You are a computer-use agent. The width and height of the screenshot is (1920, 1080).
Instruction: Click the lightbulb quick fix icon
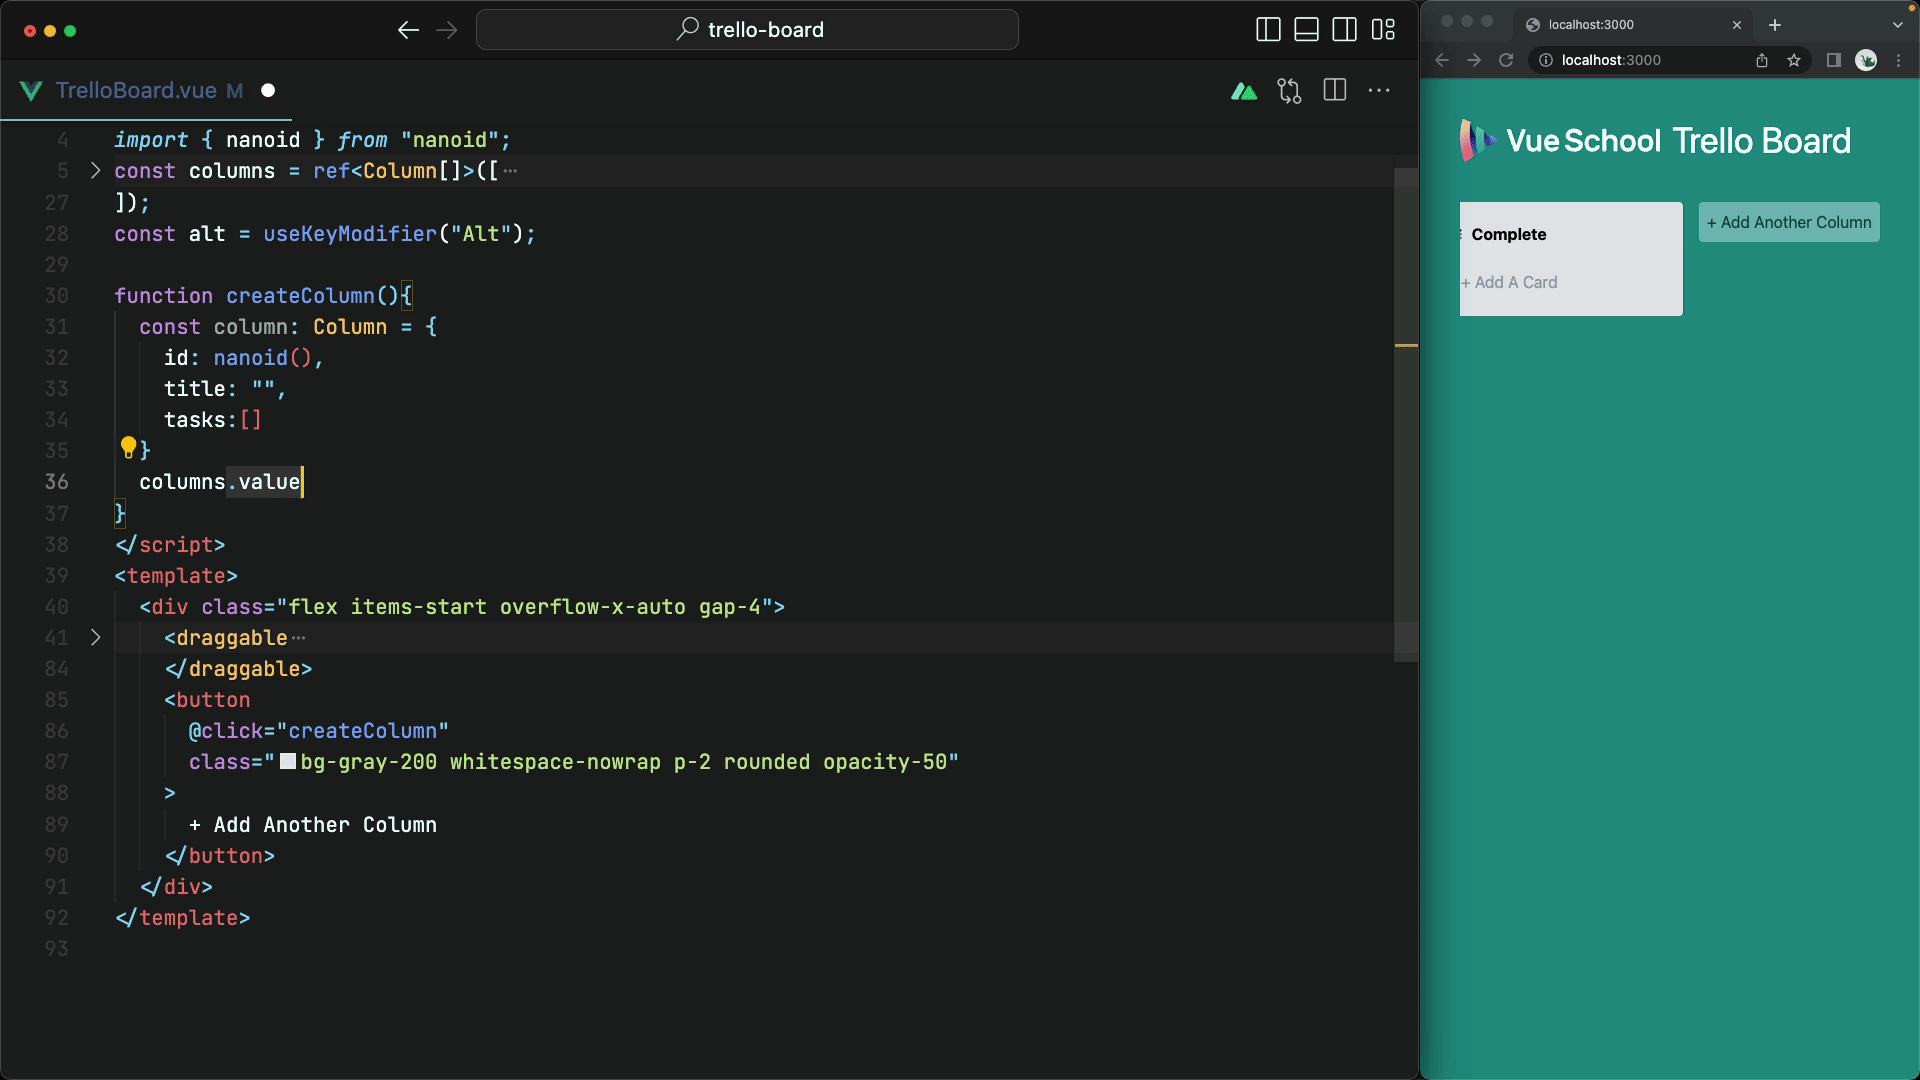pos(128,447)
